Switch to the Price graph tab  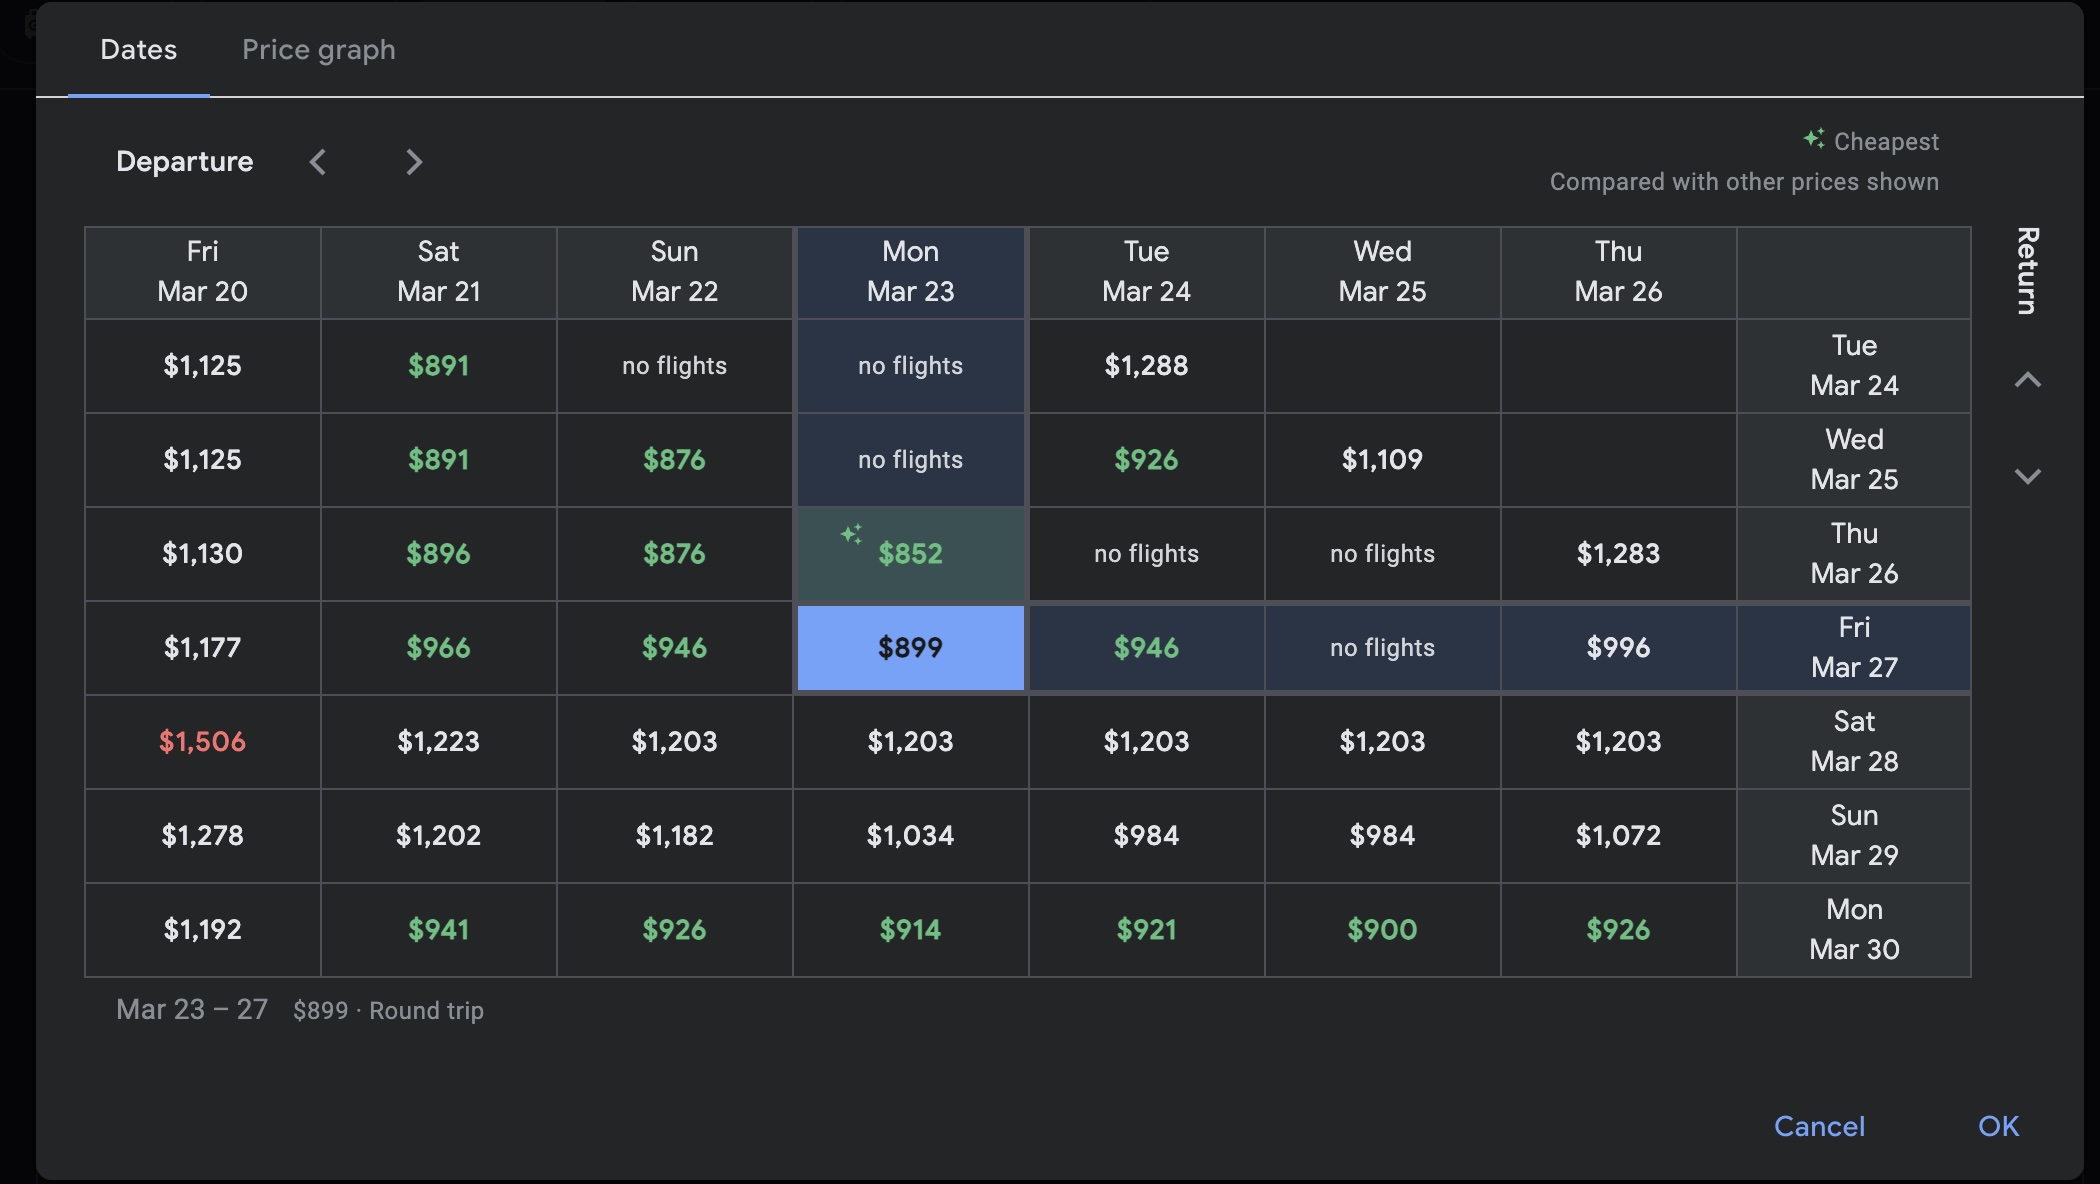tap(318, 49)
